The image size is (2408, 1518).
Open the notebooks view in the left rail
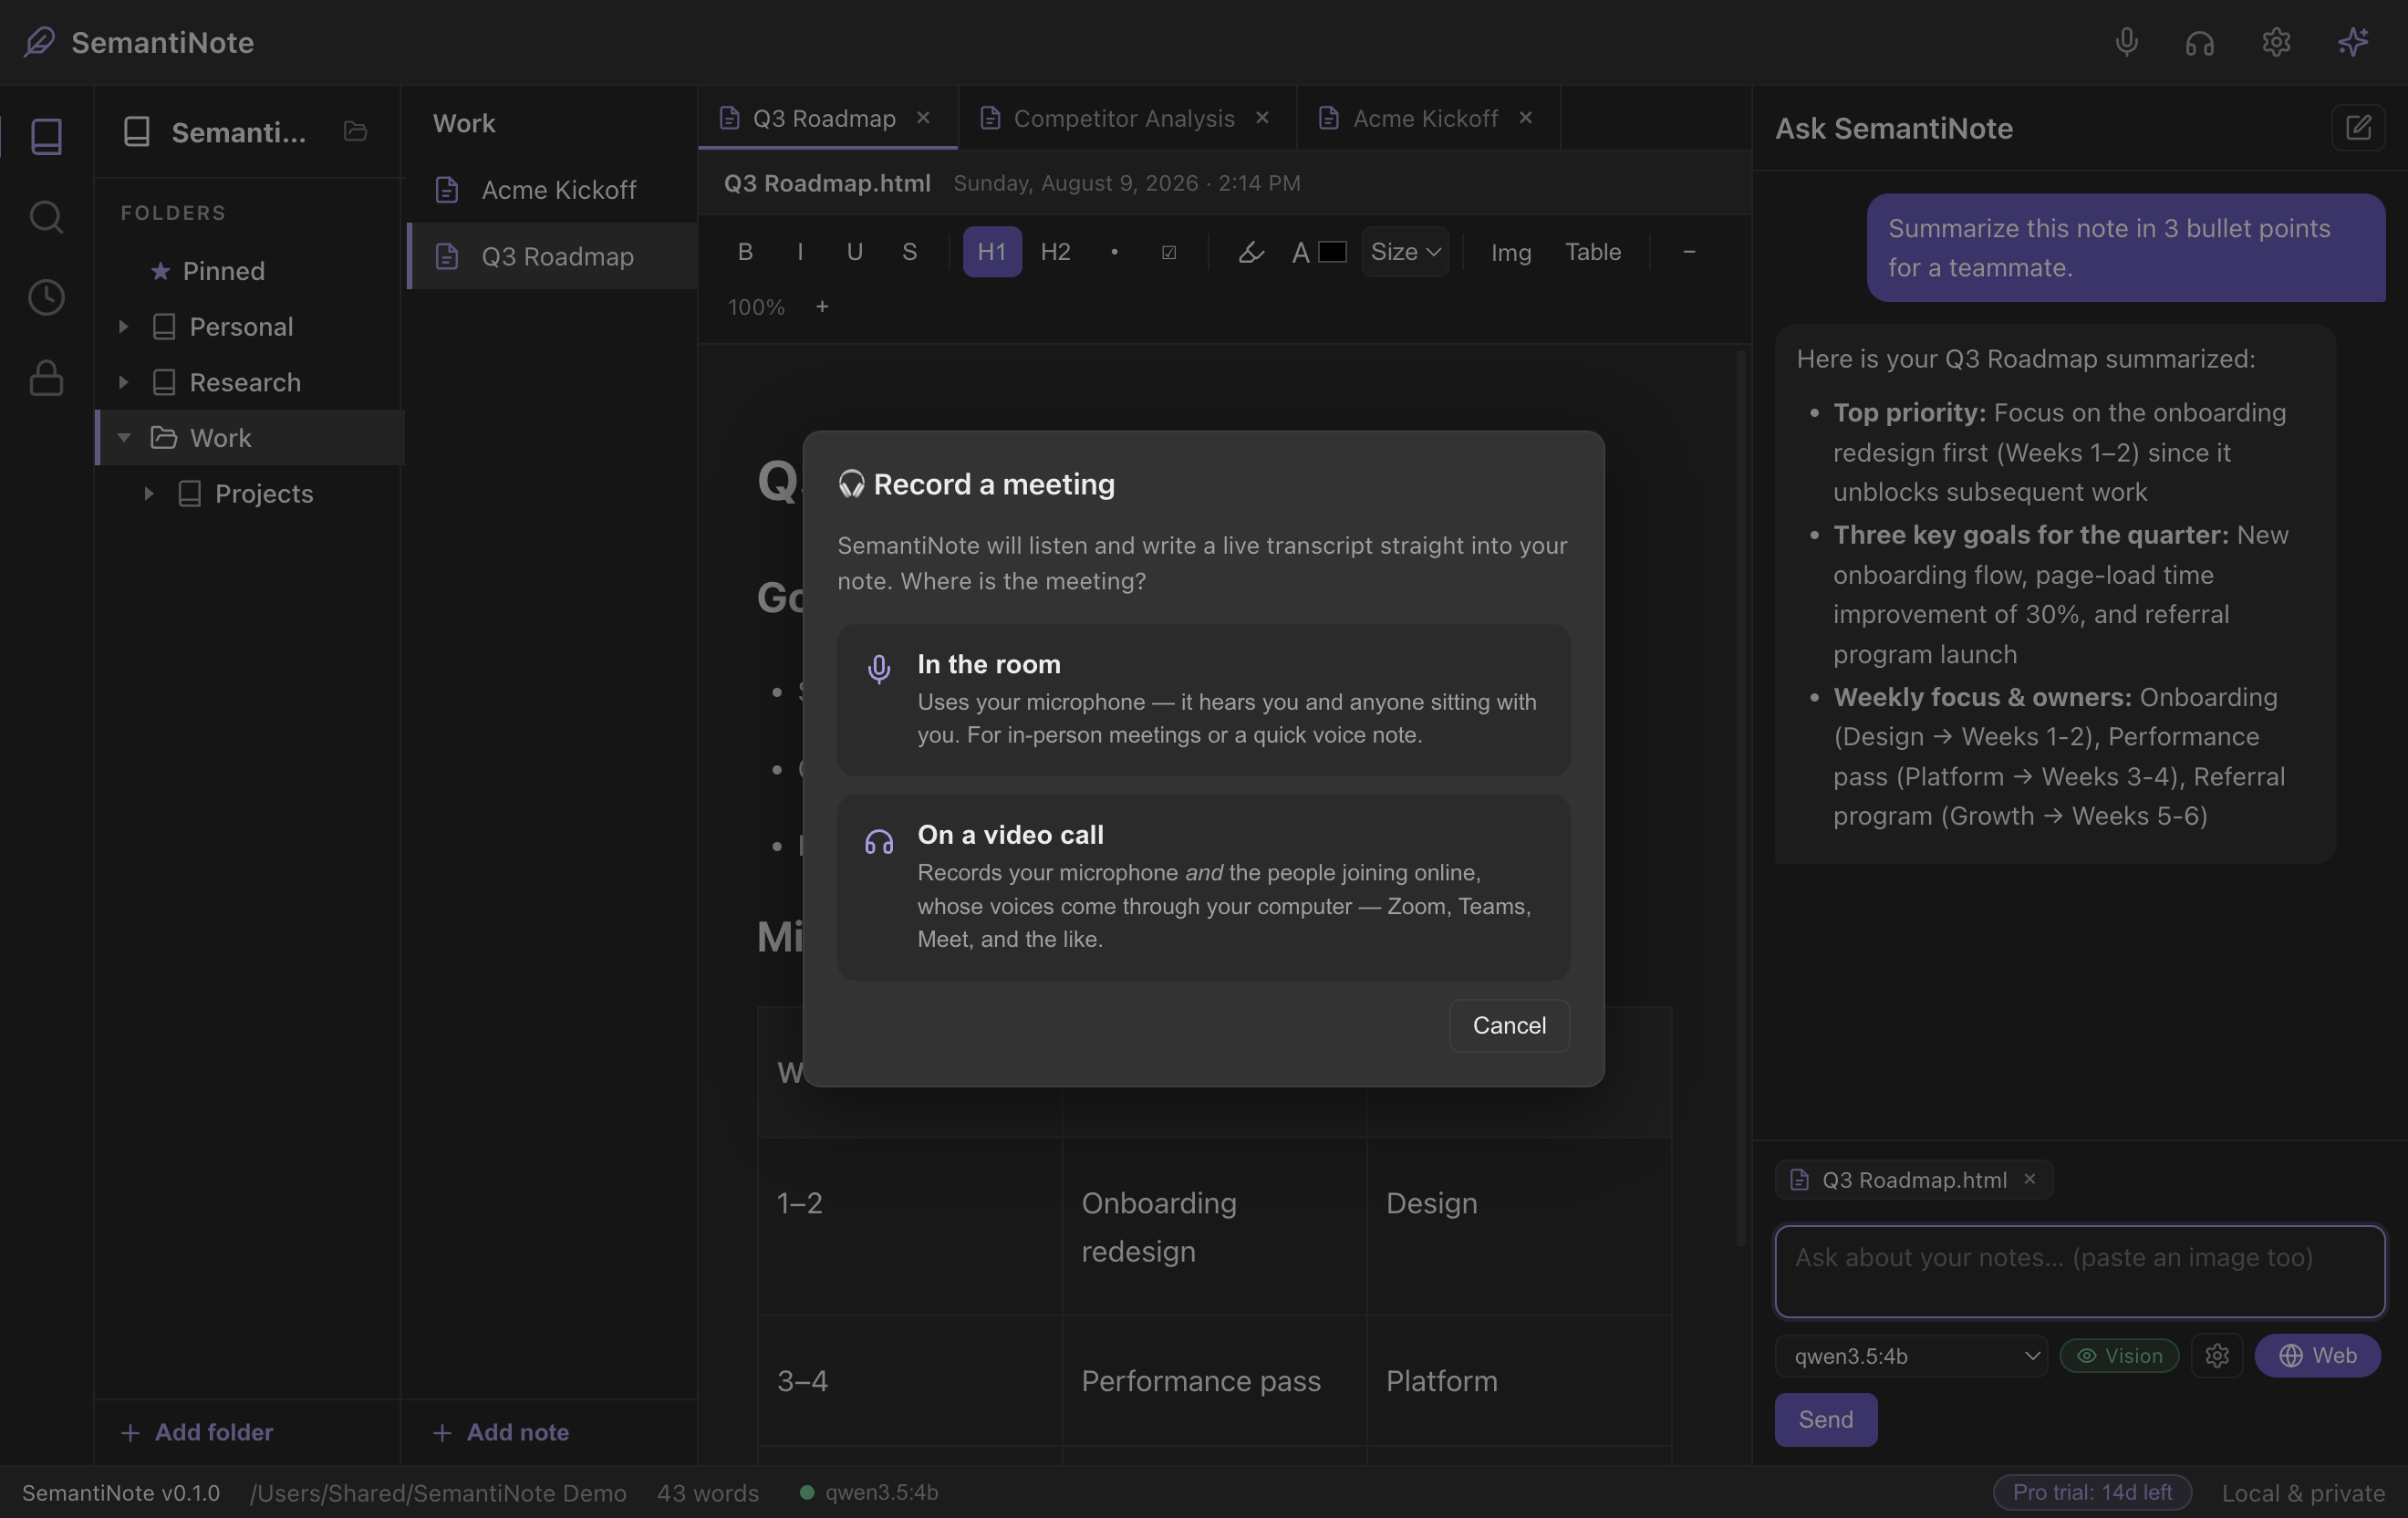46,136
